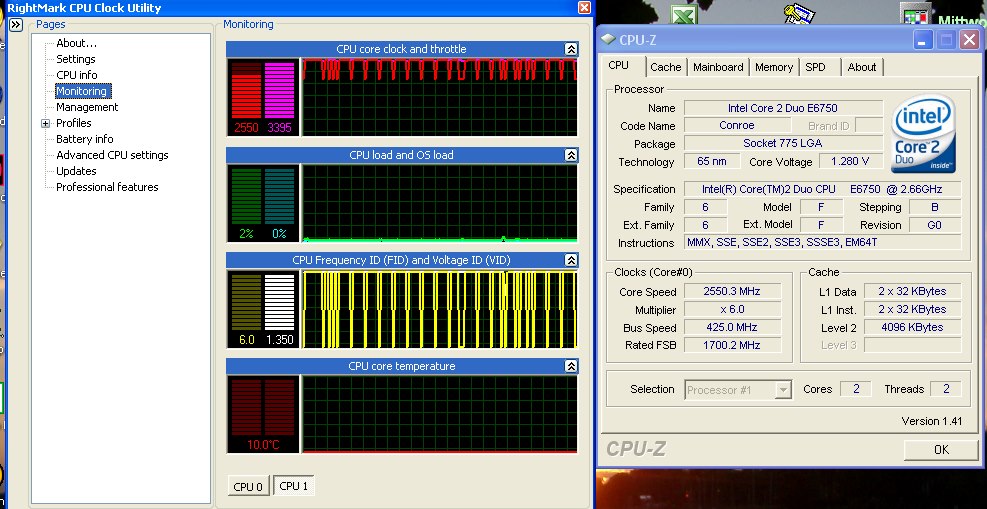Select the CPU tab in CPU-Z
Screen dimensions: 987x509
[618, 66]
